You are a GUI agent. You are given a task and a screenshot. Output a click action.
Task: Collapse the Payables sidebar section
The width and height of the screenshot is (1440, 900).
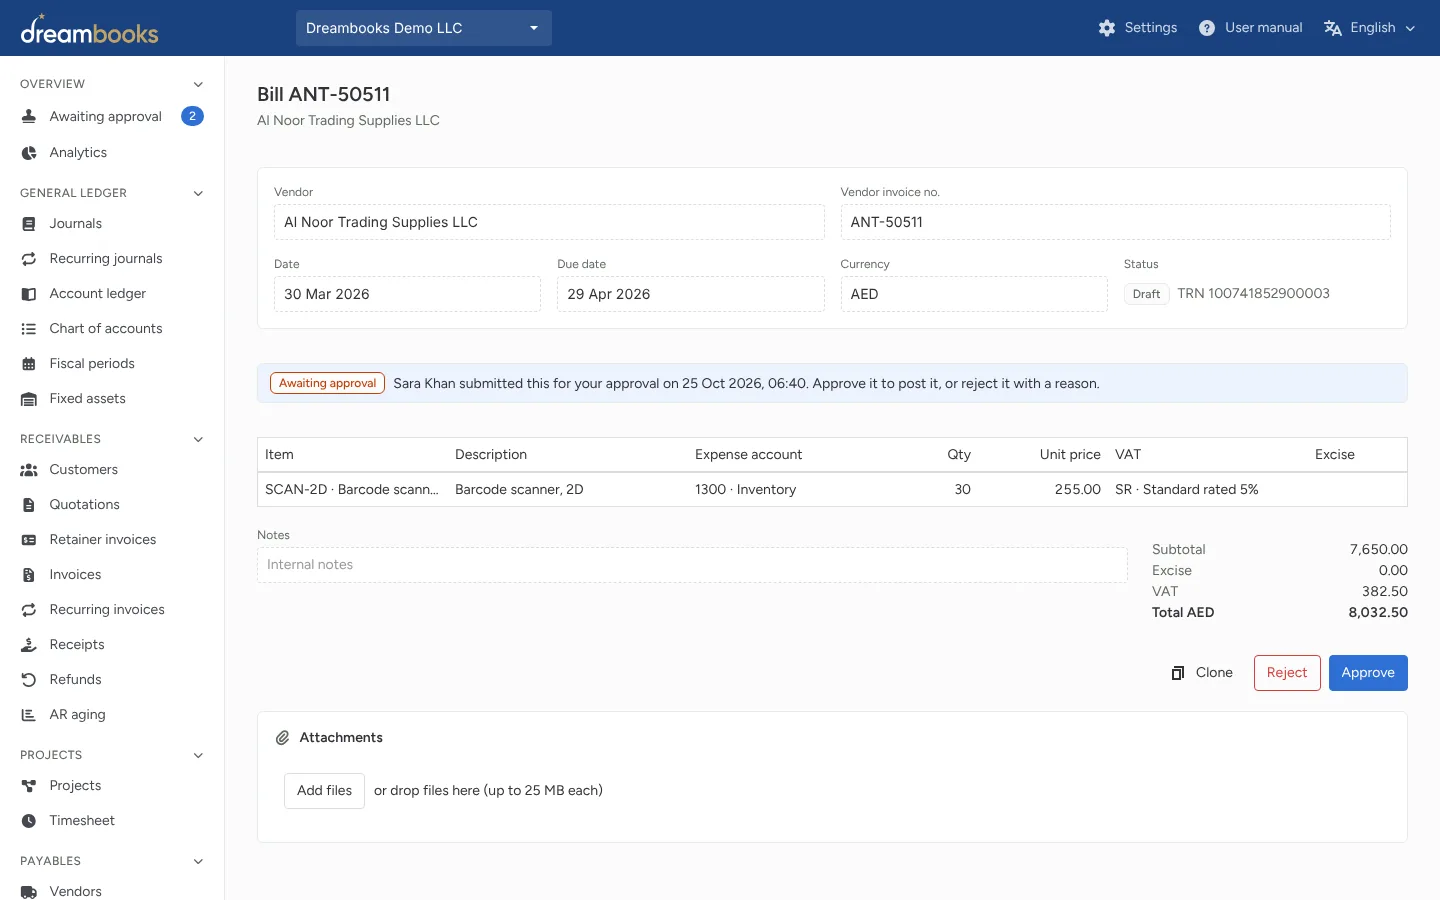pyautogui.click(x=198, y=861)
